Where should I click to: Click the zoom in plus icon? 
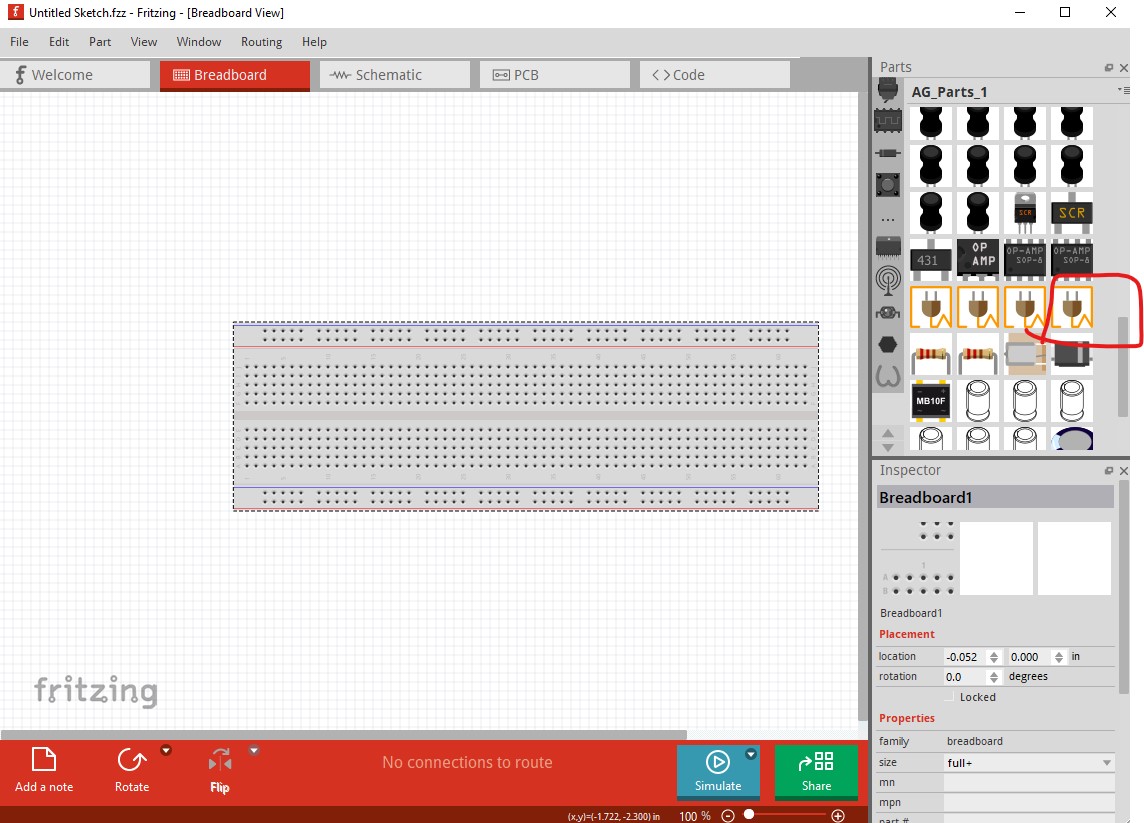838,816
